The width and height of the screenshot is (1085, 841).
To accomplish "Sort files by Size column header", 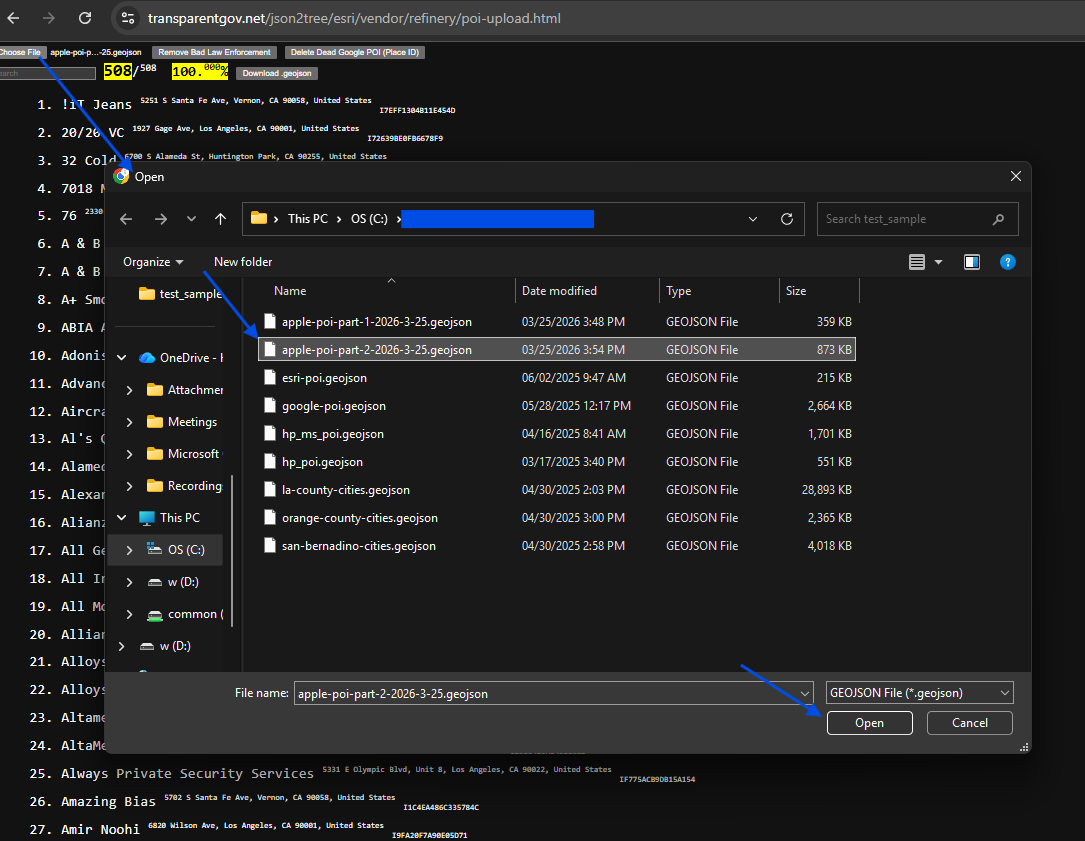I will tap(796, 291).
